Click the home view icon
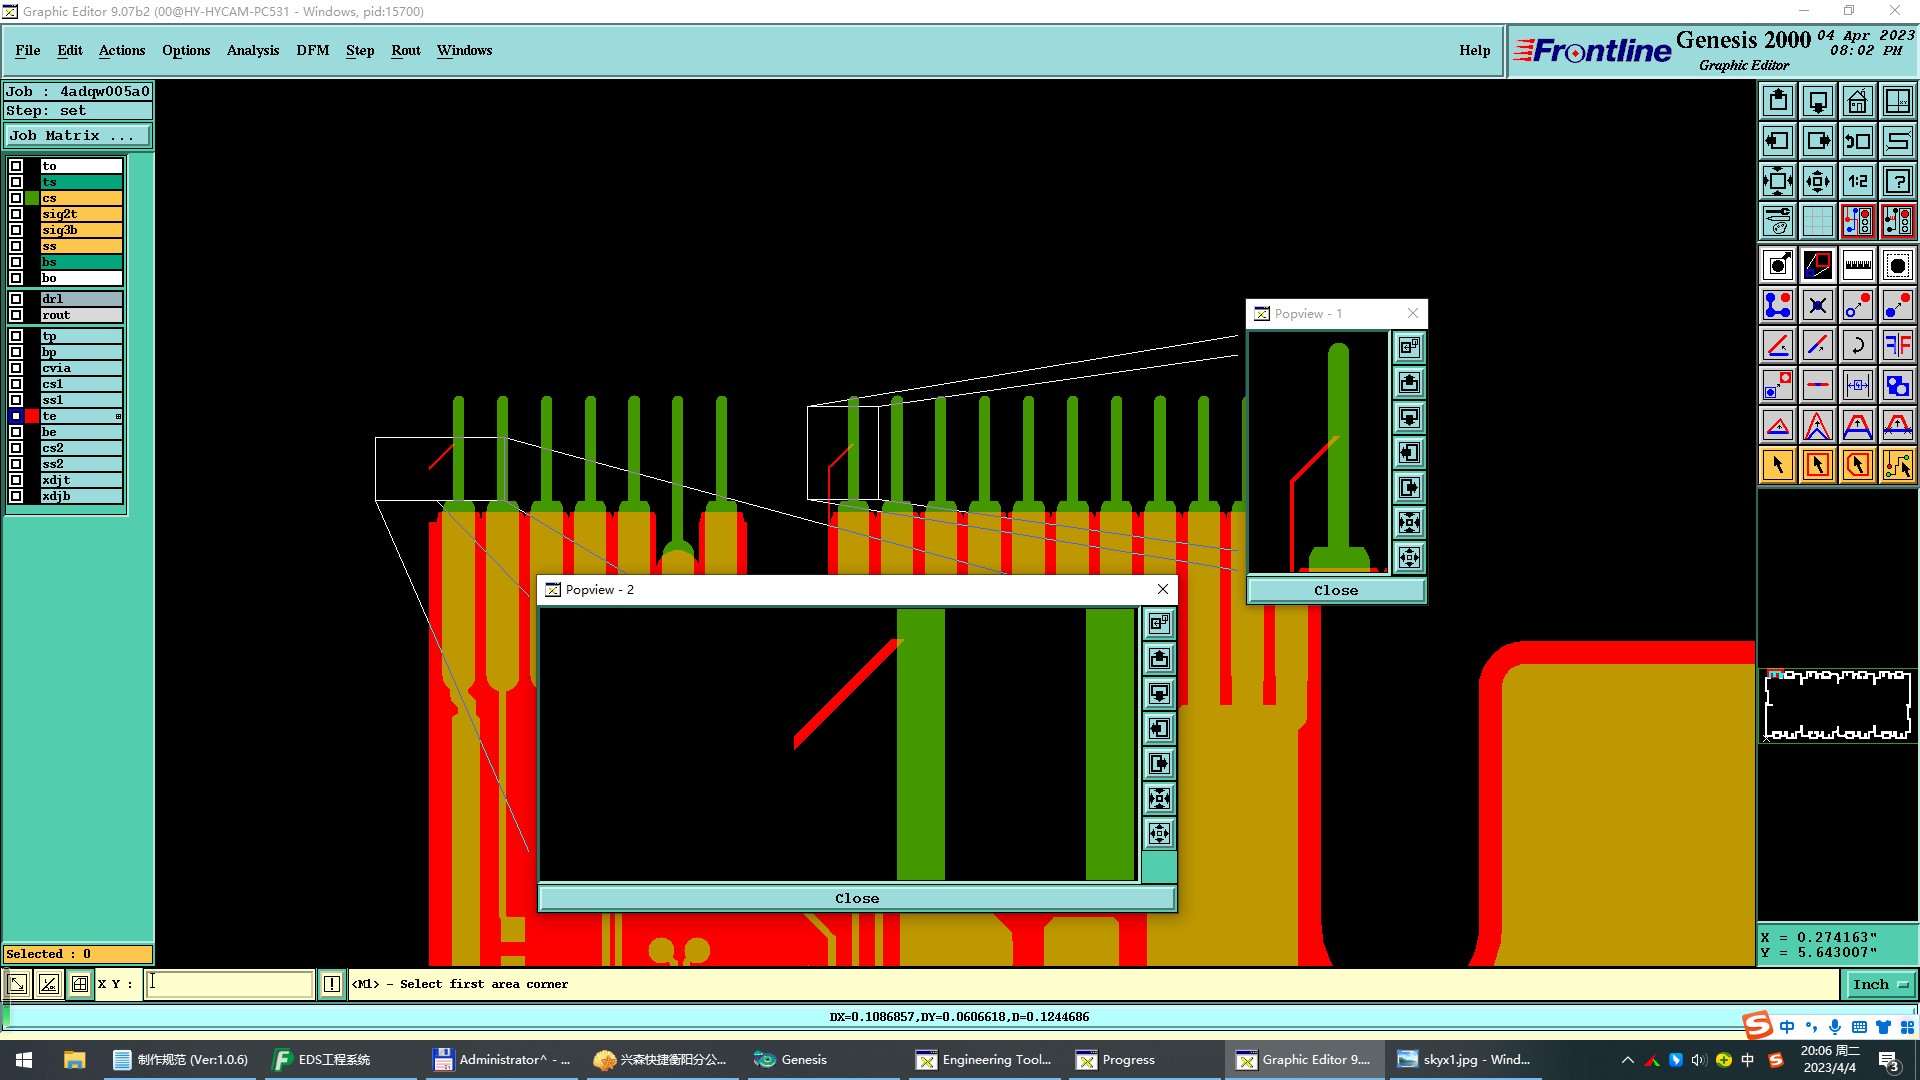 [x=1857, y=101]
